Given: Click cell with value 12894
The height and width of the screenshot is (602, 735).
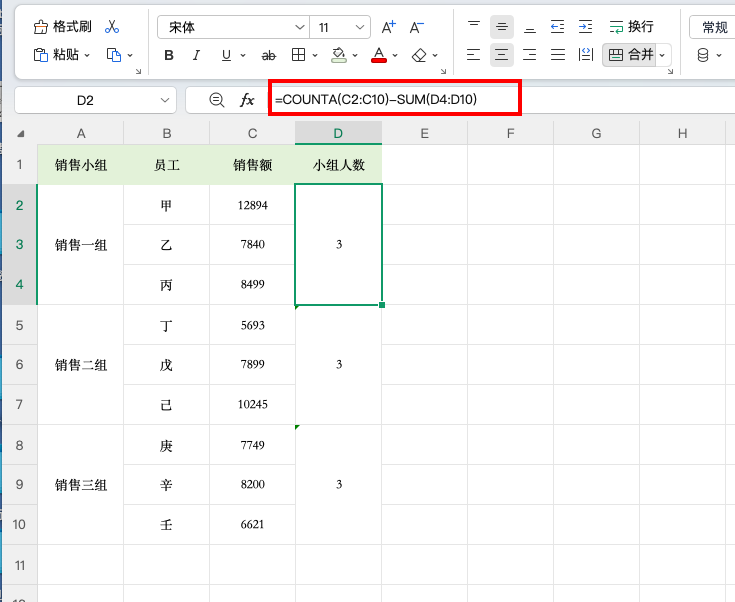Looking at the screenshot, I should pyautogui.click(x=253, y=205).
